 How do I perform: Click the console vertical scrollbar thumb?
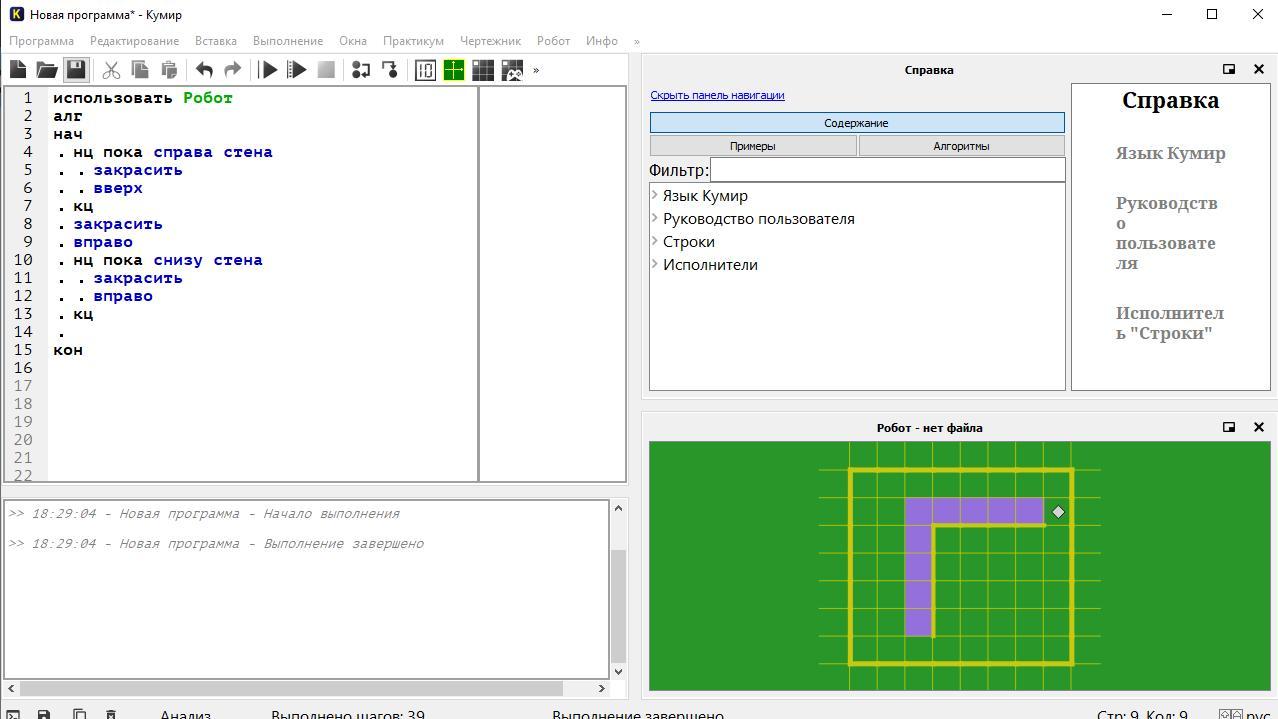coord(618,606)
